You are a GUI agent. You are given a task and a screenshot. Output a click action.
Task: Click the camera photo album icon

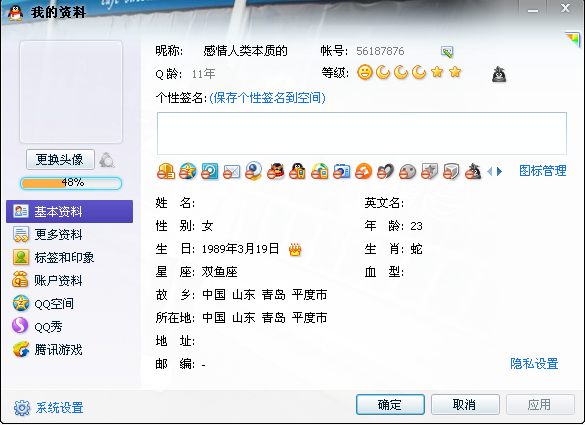click(x=341, y=171)
